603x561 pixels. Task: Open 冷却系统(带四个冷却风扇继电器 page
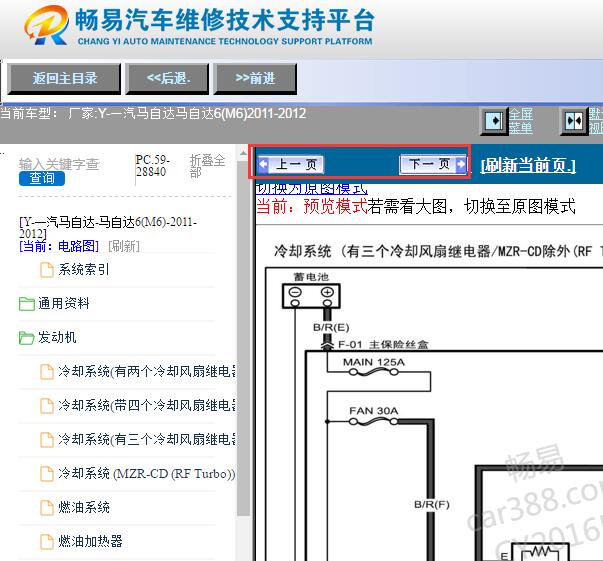(147, 405)
